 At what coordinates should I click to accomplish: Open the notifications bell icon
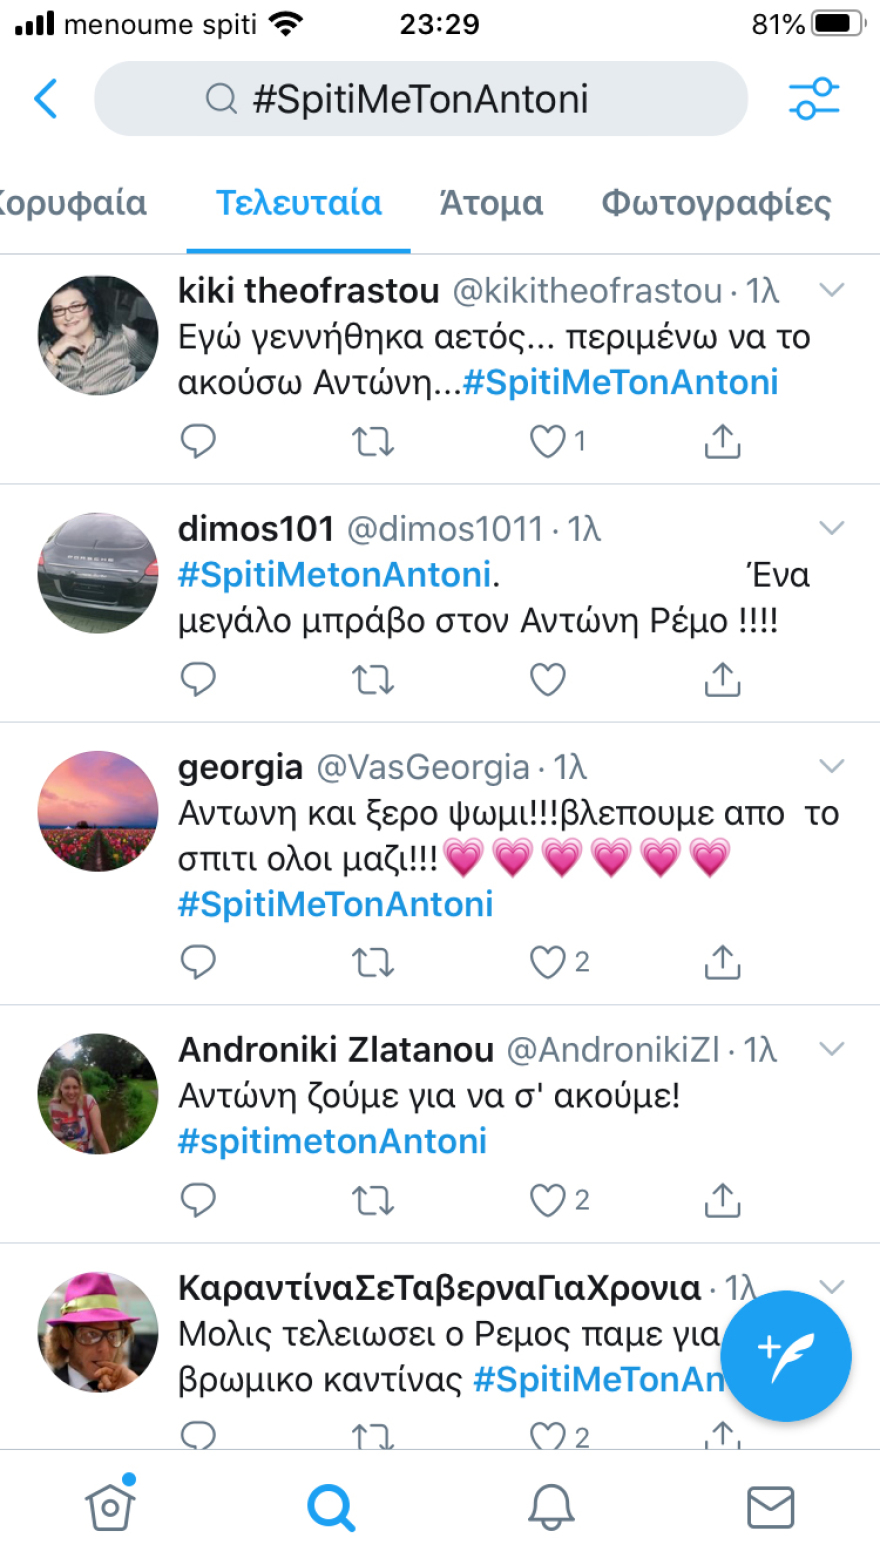[552, 1506]
